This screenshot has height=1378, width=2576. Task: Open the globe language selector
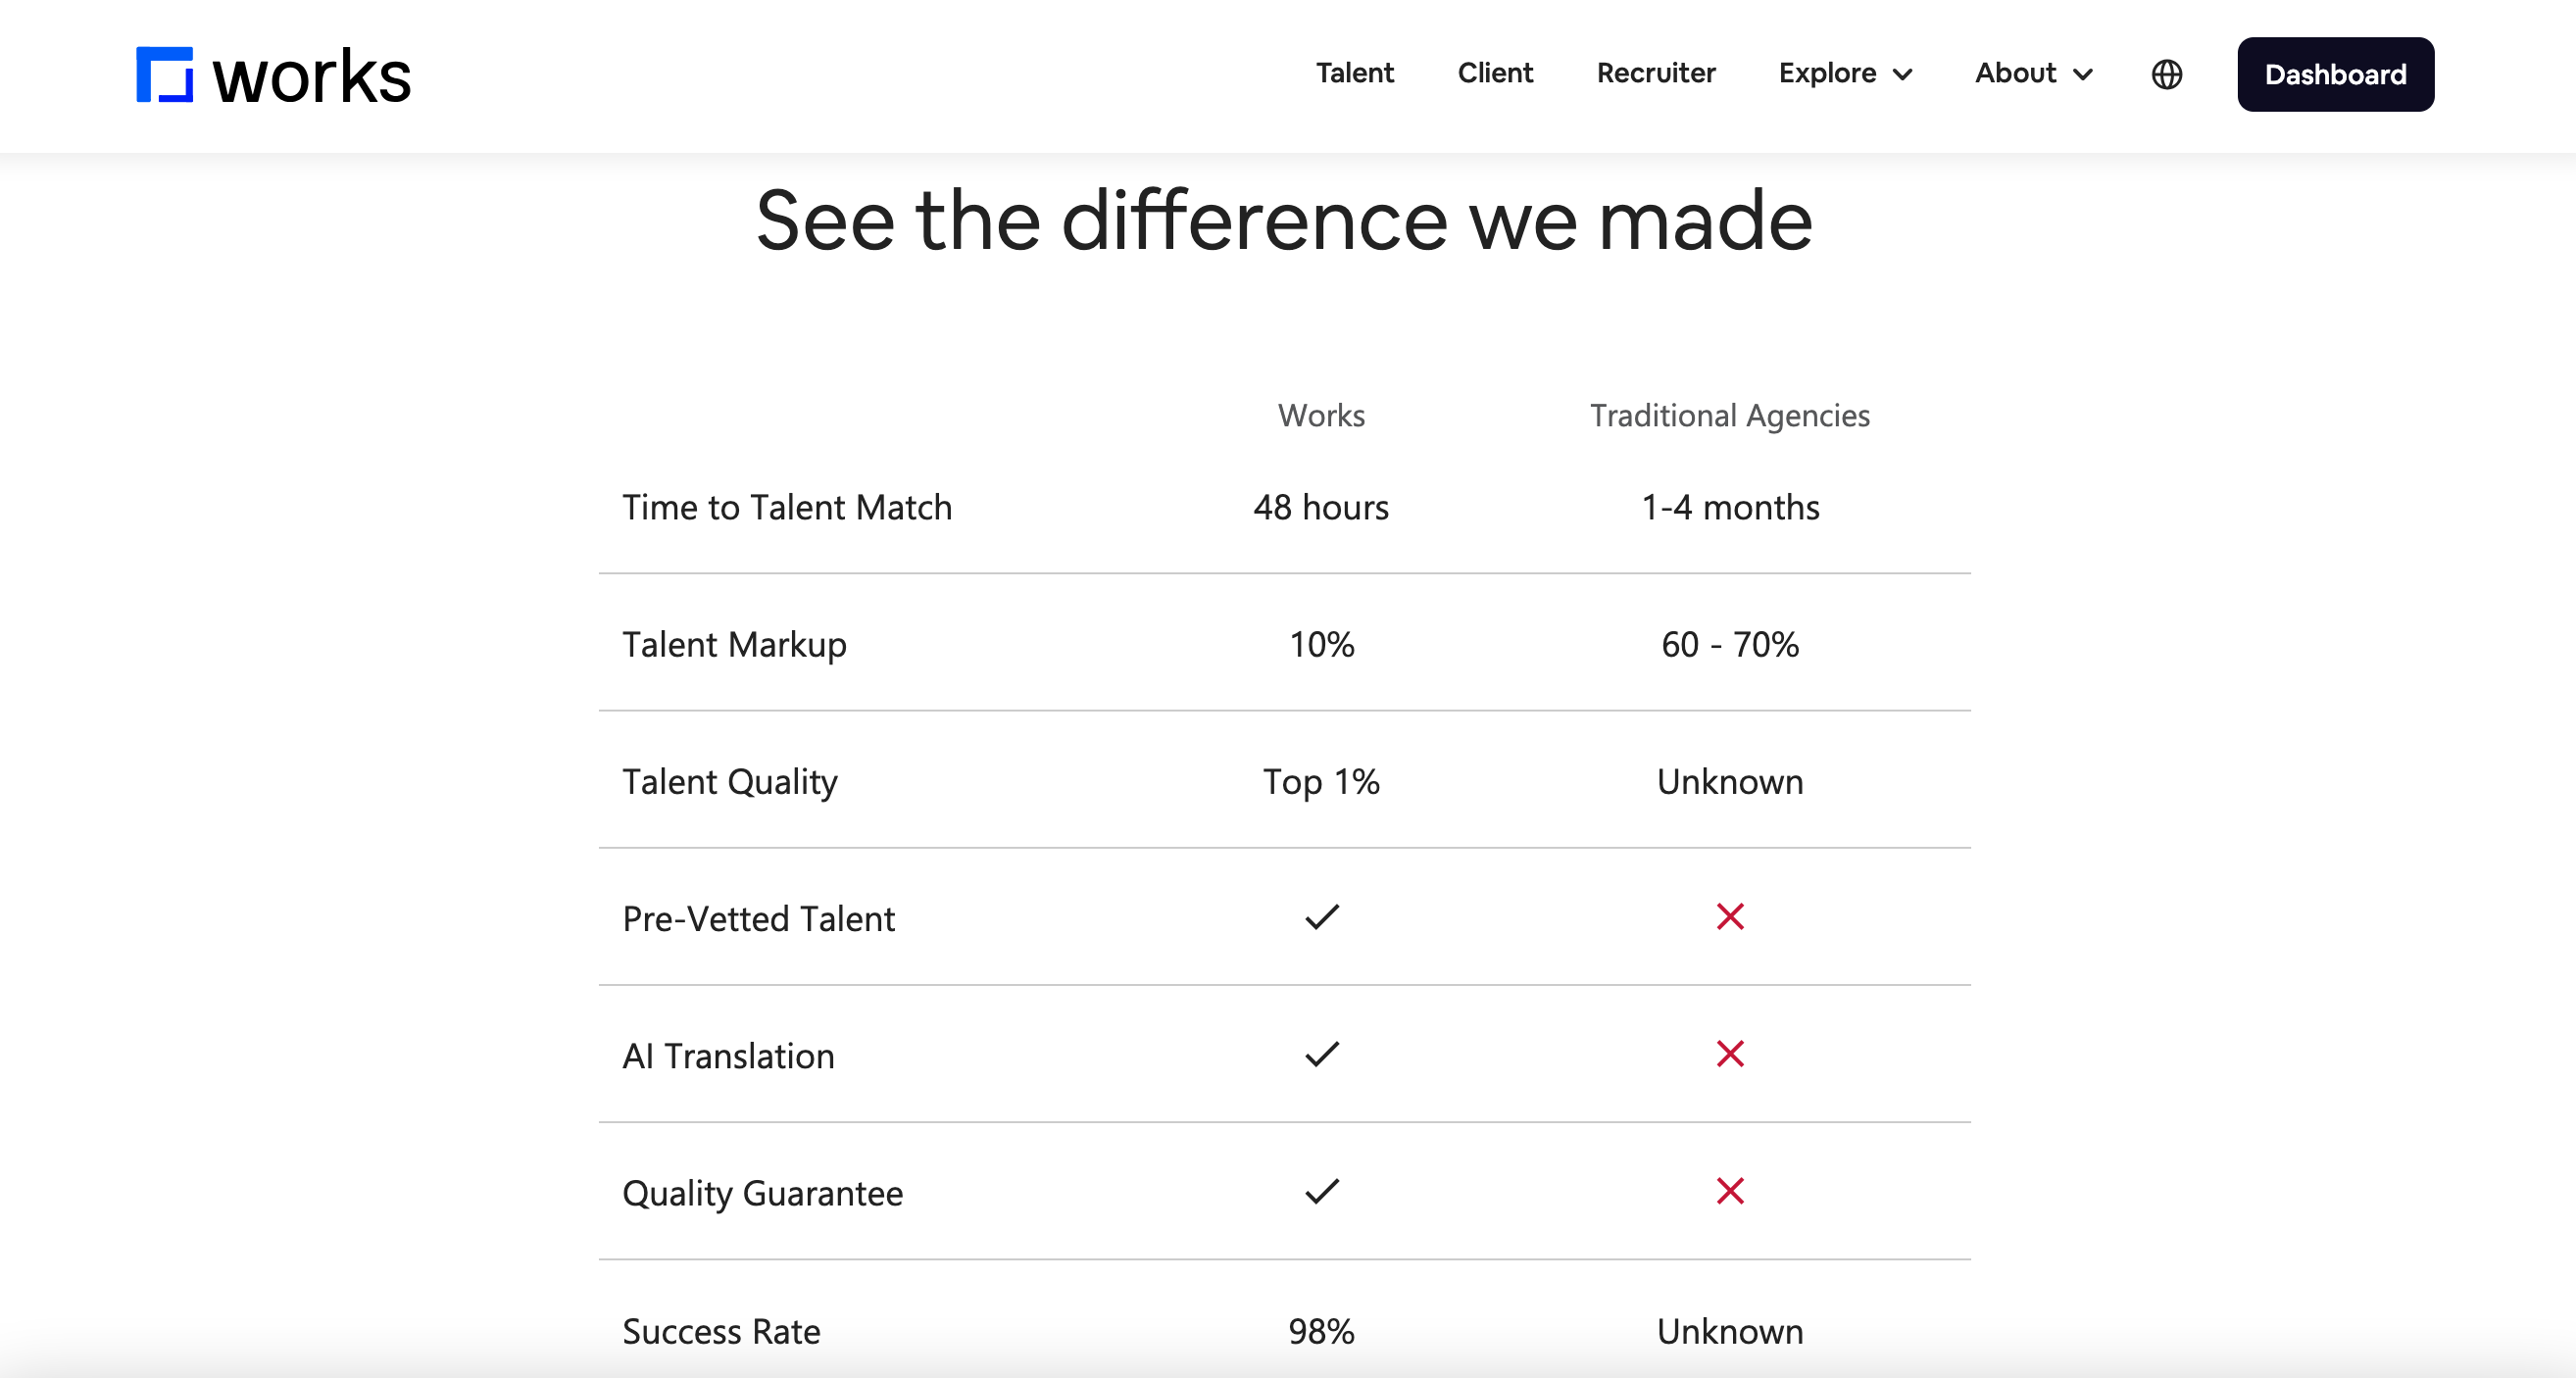2166,74
